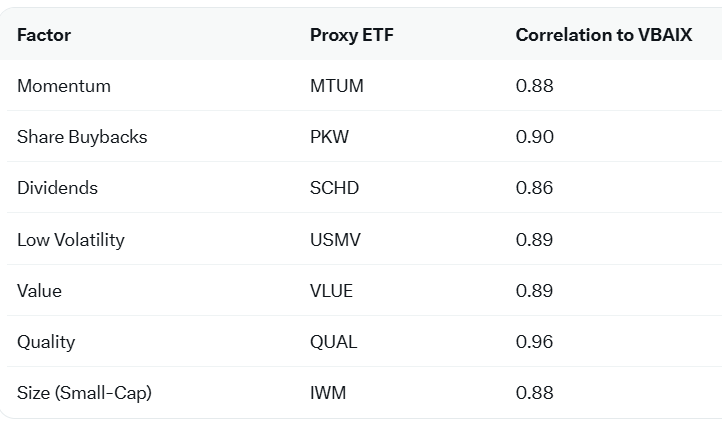Click the Share Buybacks row label
The height and width of the screenshot is (427, 722).
(82, 137)
